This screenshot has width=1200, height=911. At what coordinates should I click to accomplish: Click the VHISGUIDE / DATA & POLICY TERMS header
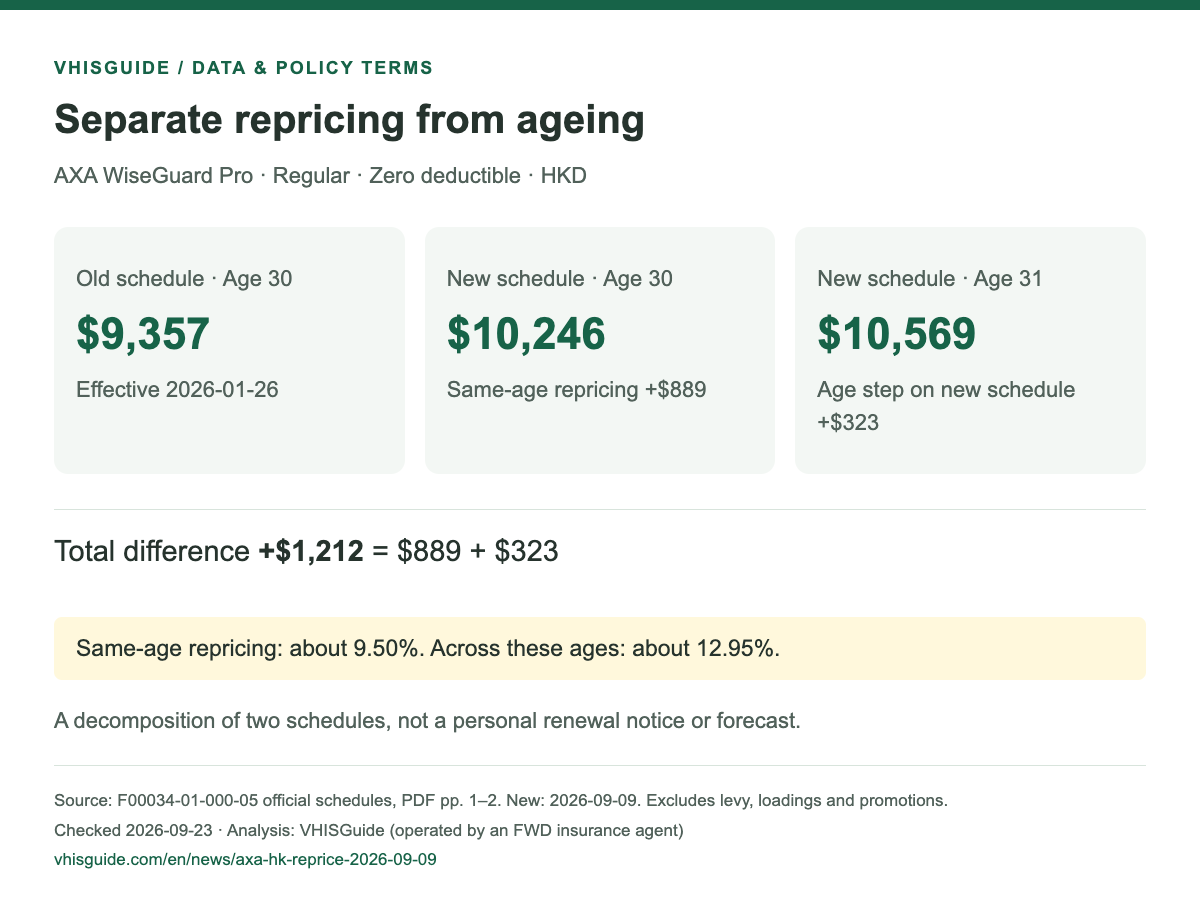pyautogui.click(x=243, y=68)
